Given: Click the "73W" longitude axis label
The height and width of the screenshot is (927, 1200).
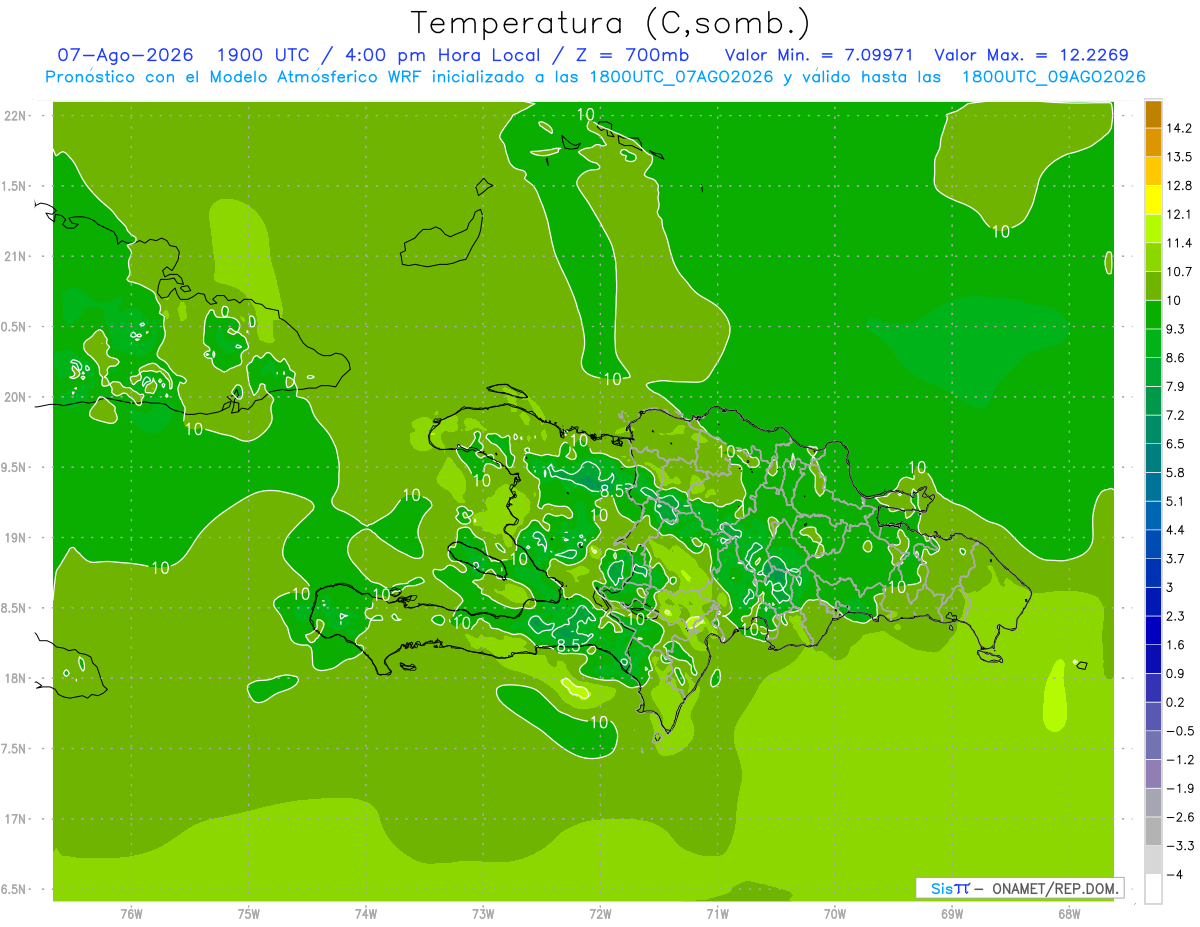Looking at the screenshot, I should [483, 914].
